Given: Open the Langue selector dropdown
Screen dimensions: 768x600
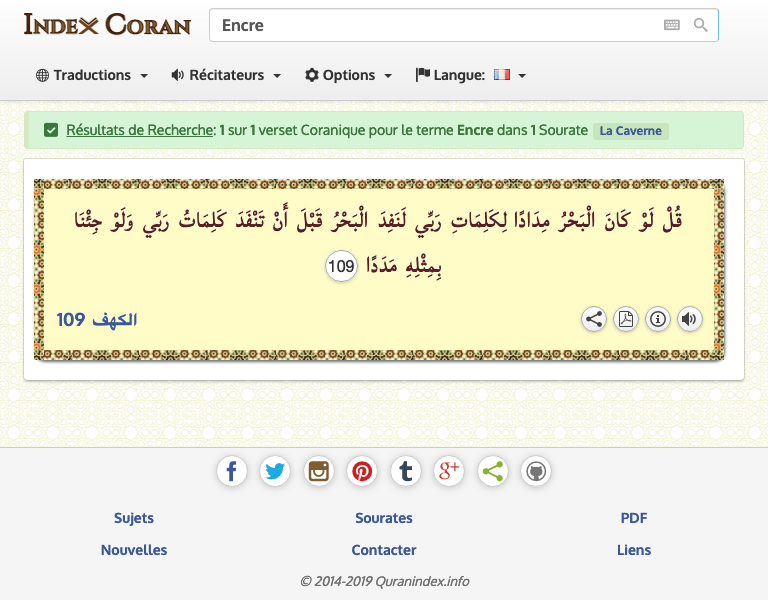Looking at the screenshot, I should pyautogui.click(x=470, y=75).
